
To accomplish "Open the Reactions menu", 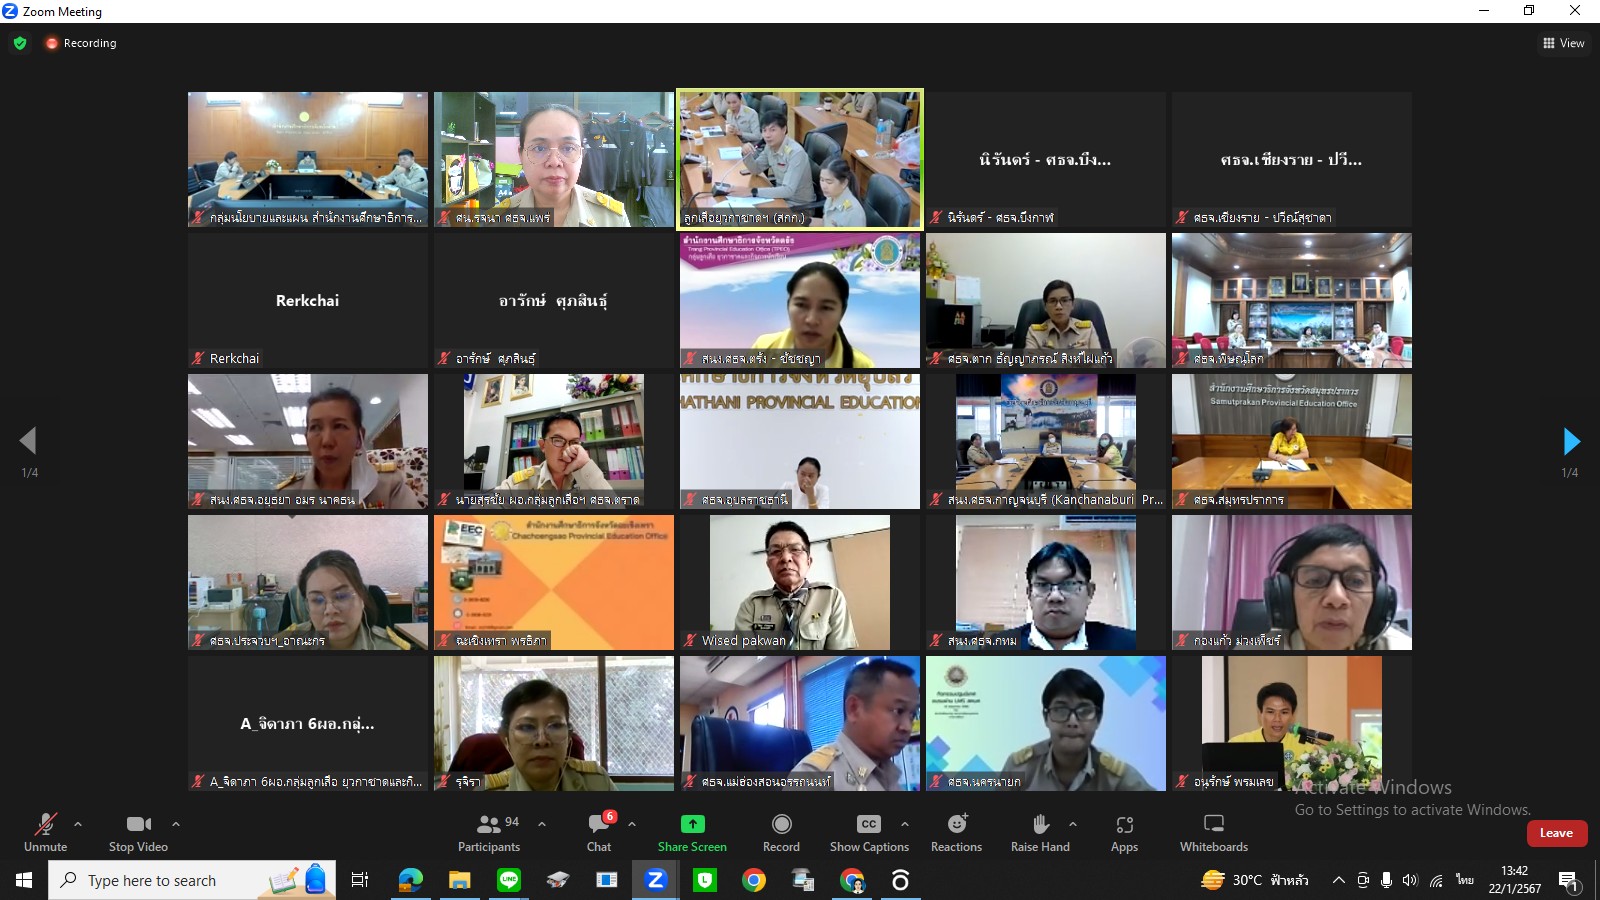I will tap(956, 832).
